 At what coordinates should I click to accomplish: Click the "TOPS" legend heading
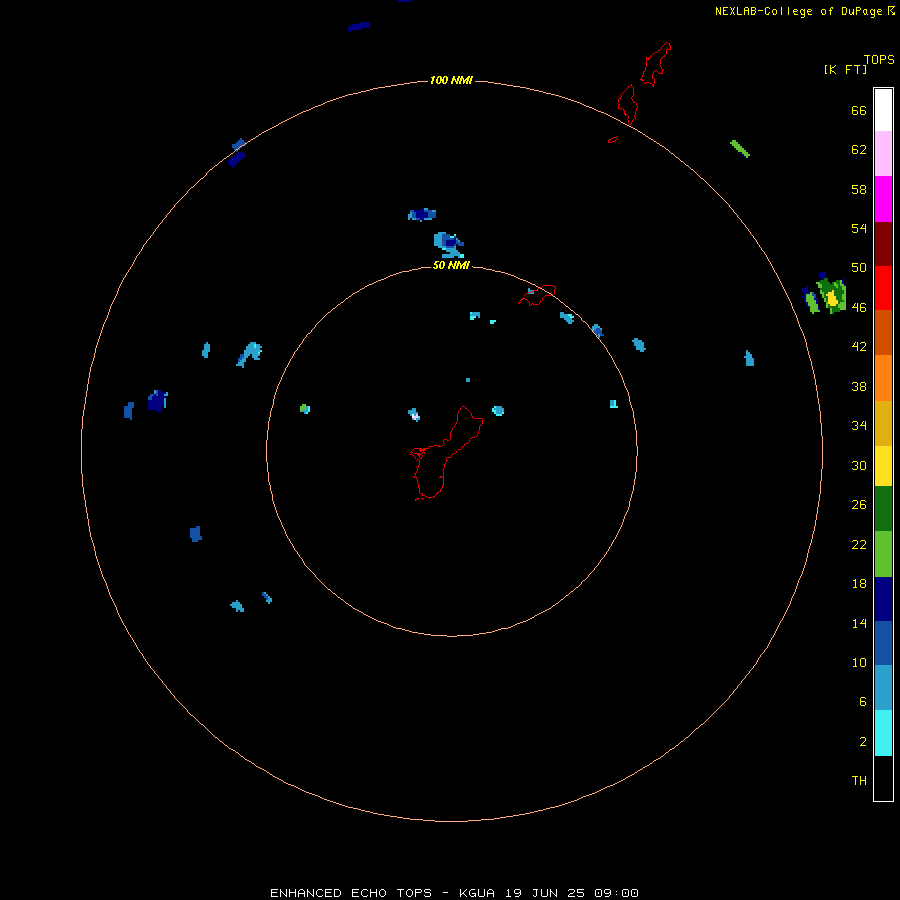click(x=879, y=59)
